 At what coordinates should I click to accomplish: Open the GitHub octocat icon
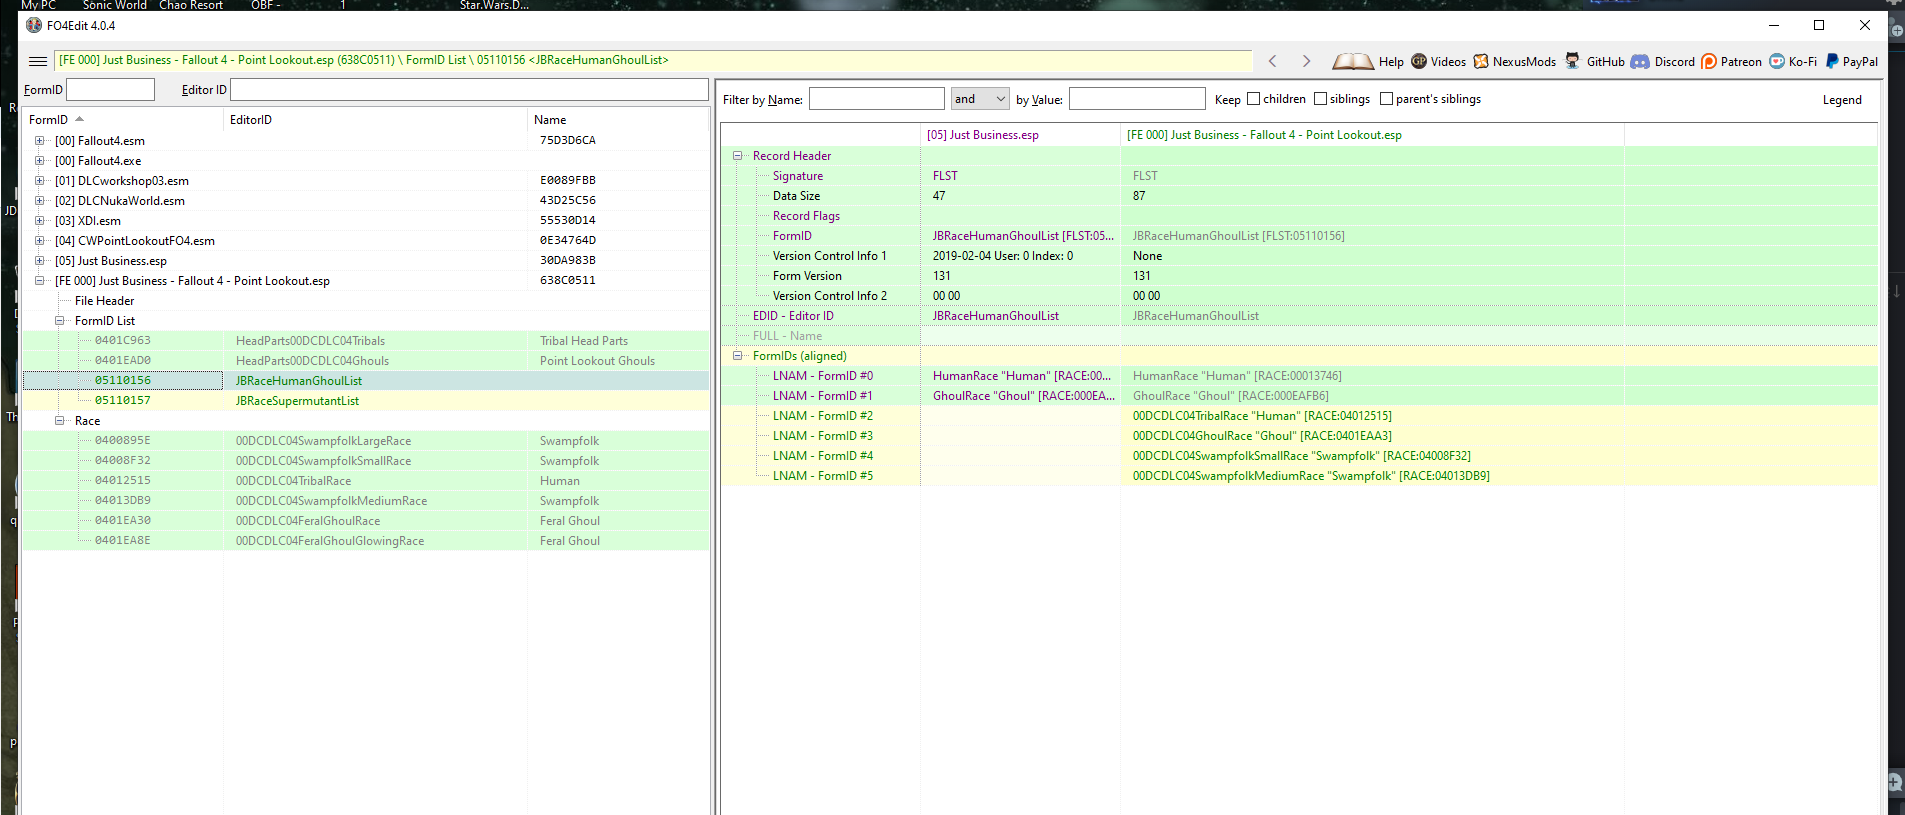(1573, 61)
